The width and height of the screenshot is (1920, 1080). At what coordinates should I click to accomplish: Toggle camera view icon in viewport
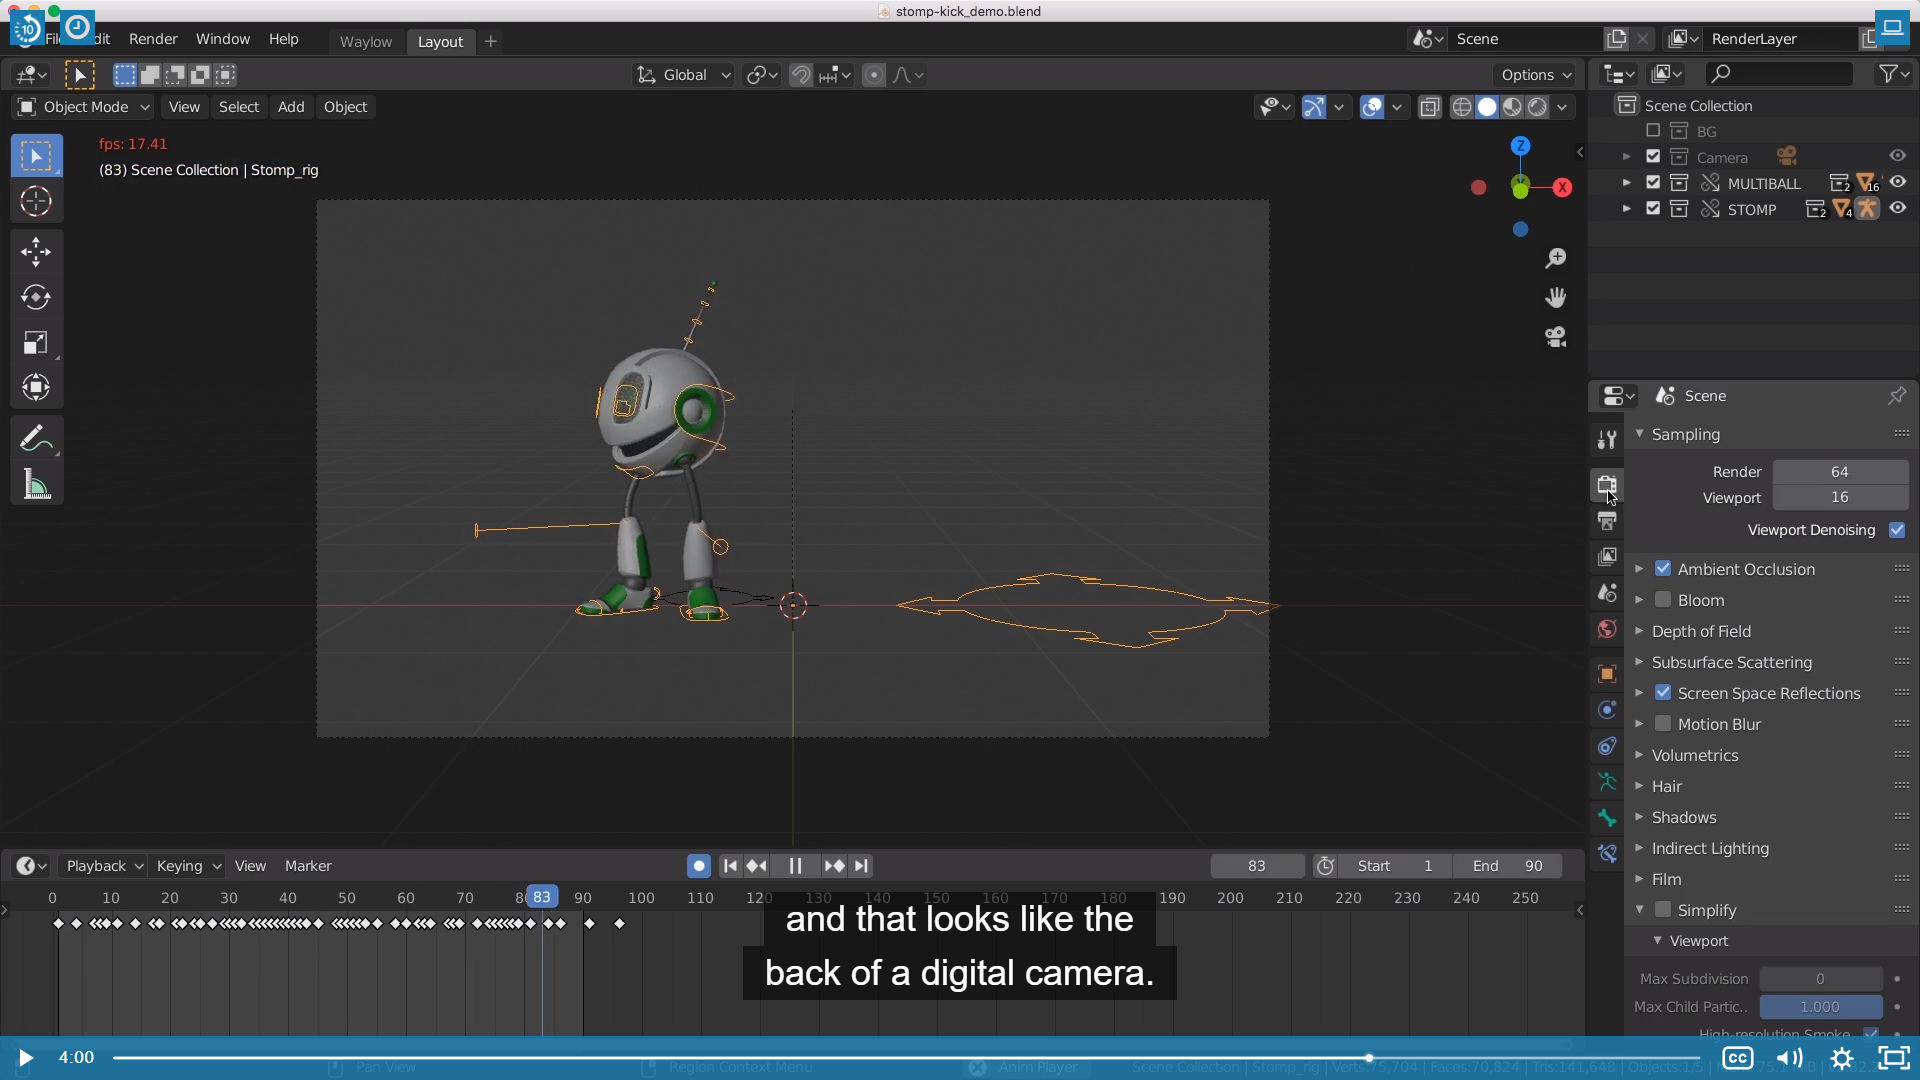(1555, 337)
